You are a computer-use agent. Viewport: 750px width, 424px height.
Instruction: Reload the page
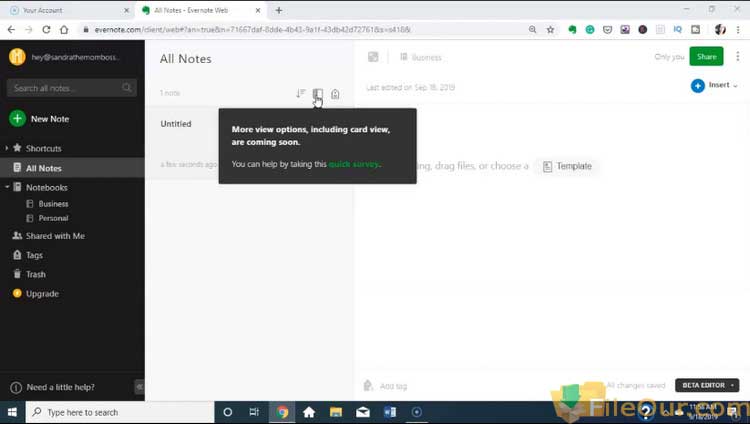(x=46, y=30)
